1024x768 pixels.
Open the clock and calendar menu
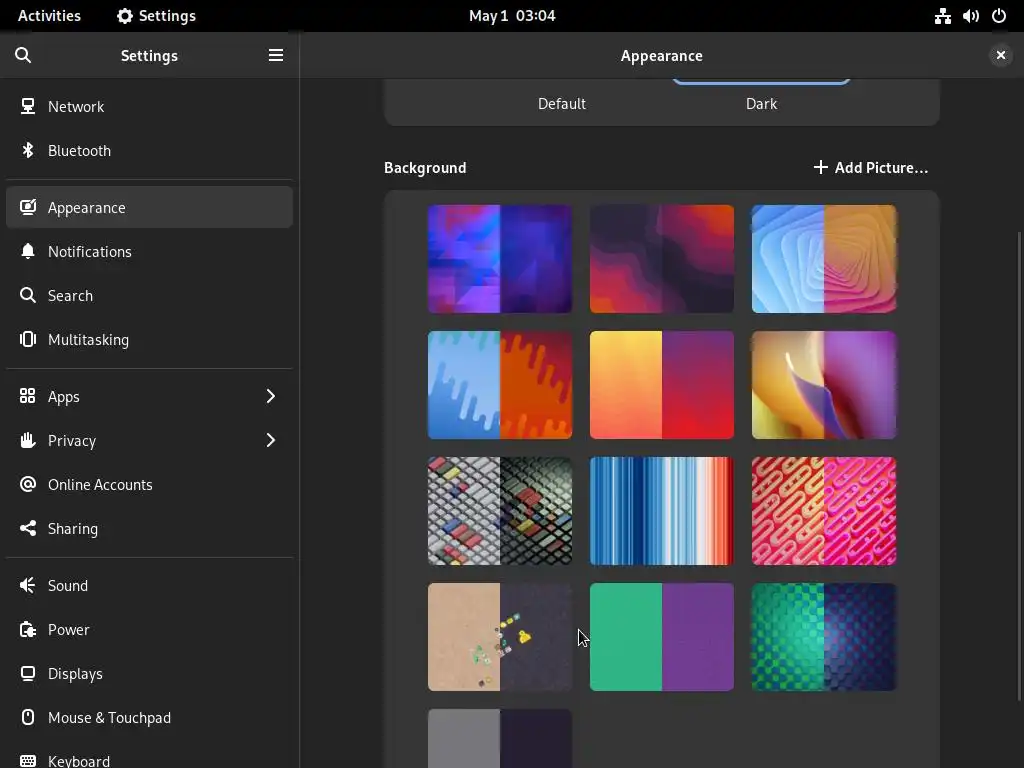(x=512, y=16)
